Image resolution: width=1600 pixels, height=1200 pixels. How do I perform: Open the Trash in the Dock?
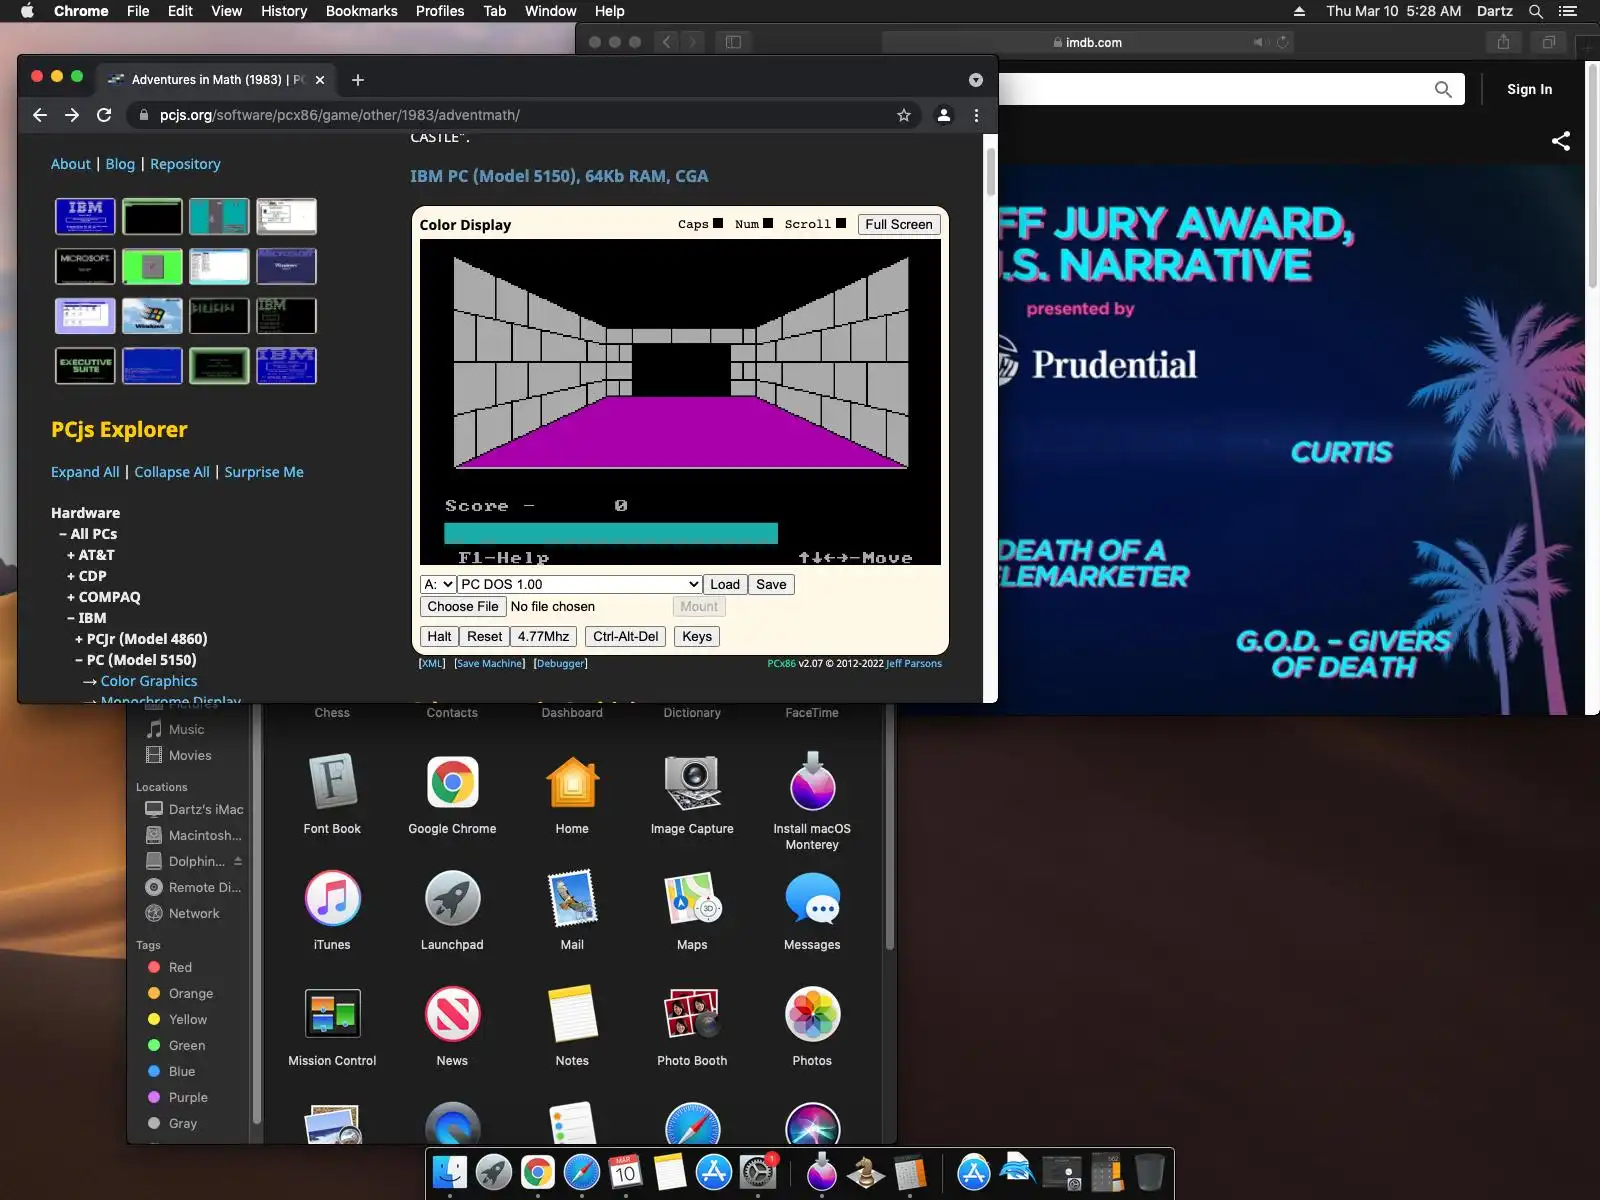pyautogui.click(x=1150, y=1172)
